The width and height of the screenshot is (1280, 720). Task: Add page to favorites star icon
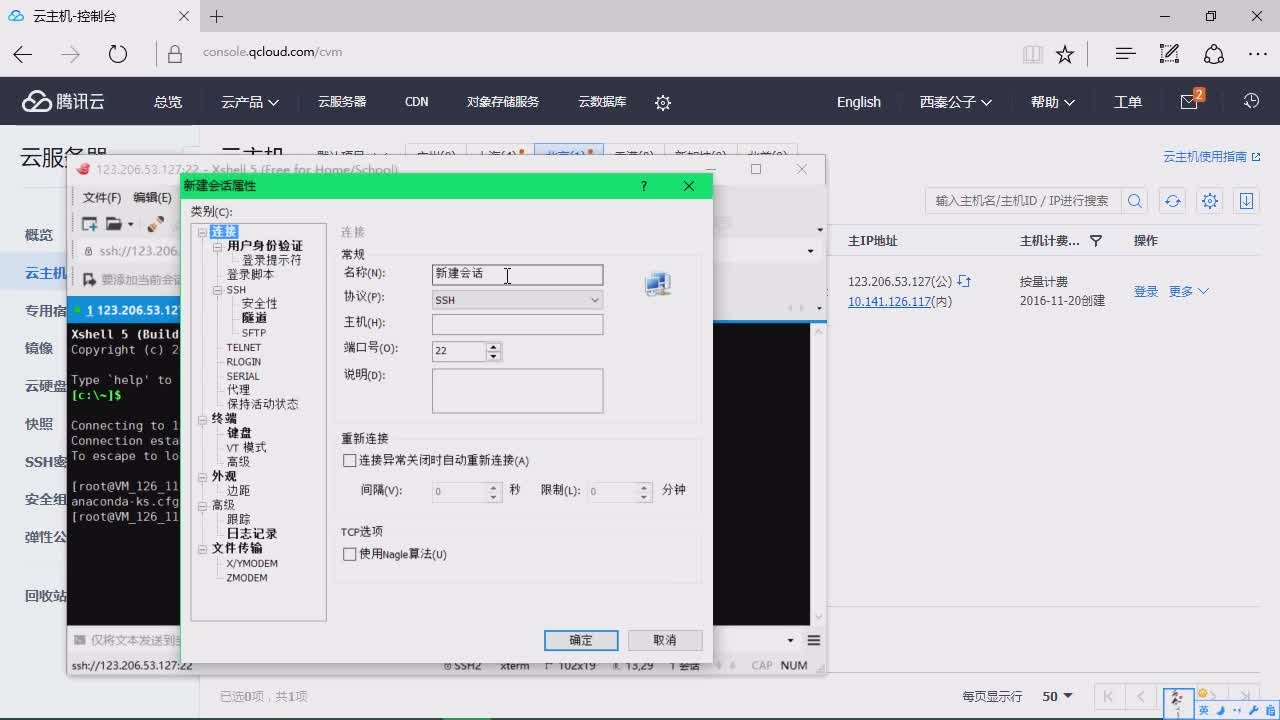tap(1065, 54)
